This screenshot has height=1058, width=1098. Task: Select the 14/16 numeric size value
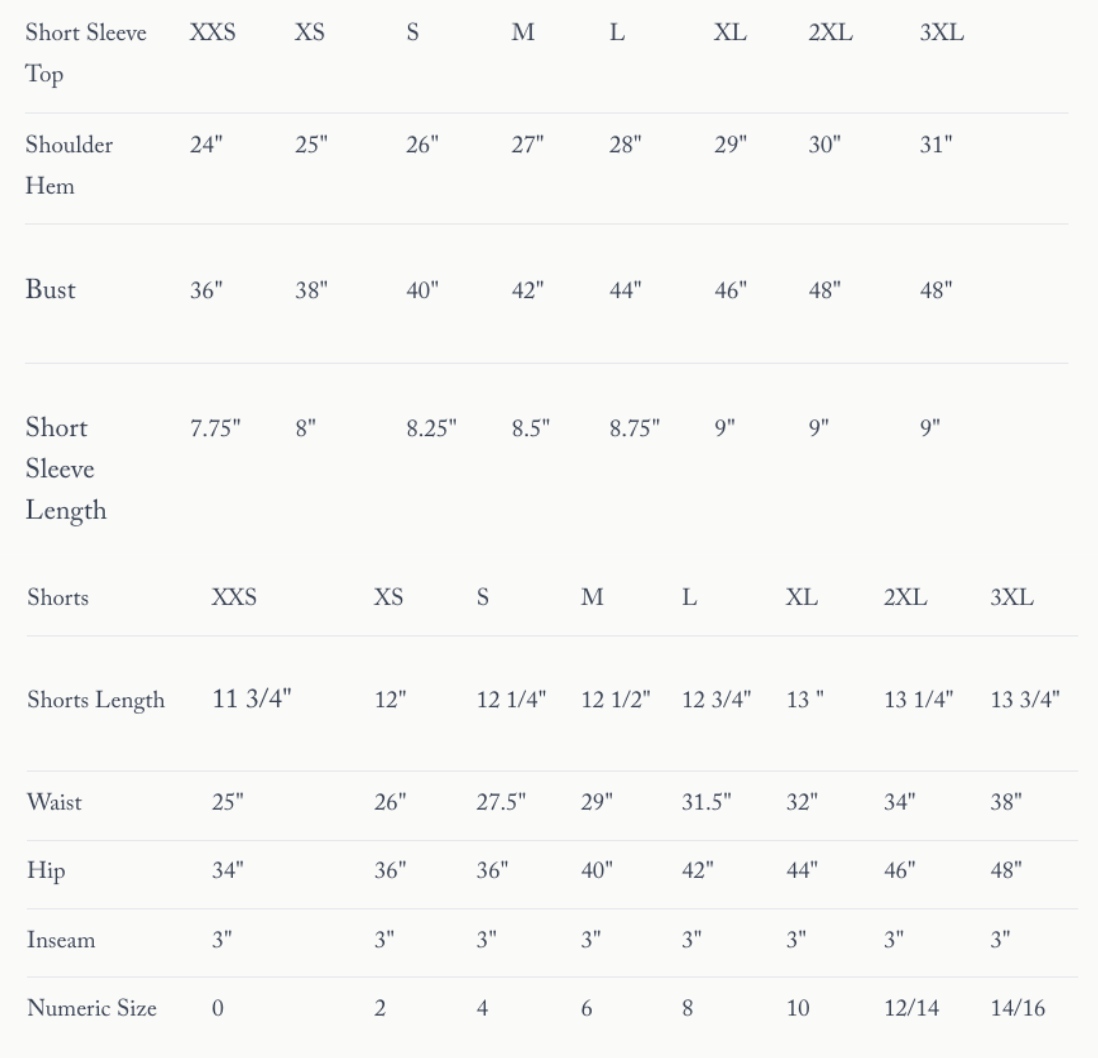pyautogui.click(x=1017, y=1008)
